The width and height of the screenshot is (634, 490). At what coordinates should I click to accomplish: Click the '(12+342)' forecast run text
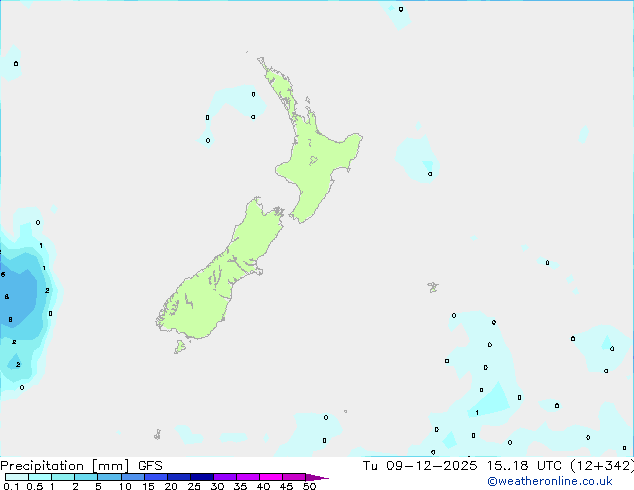[602, 466]
